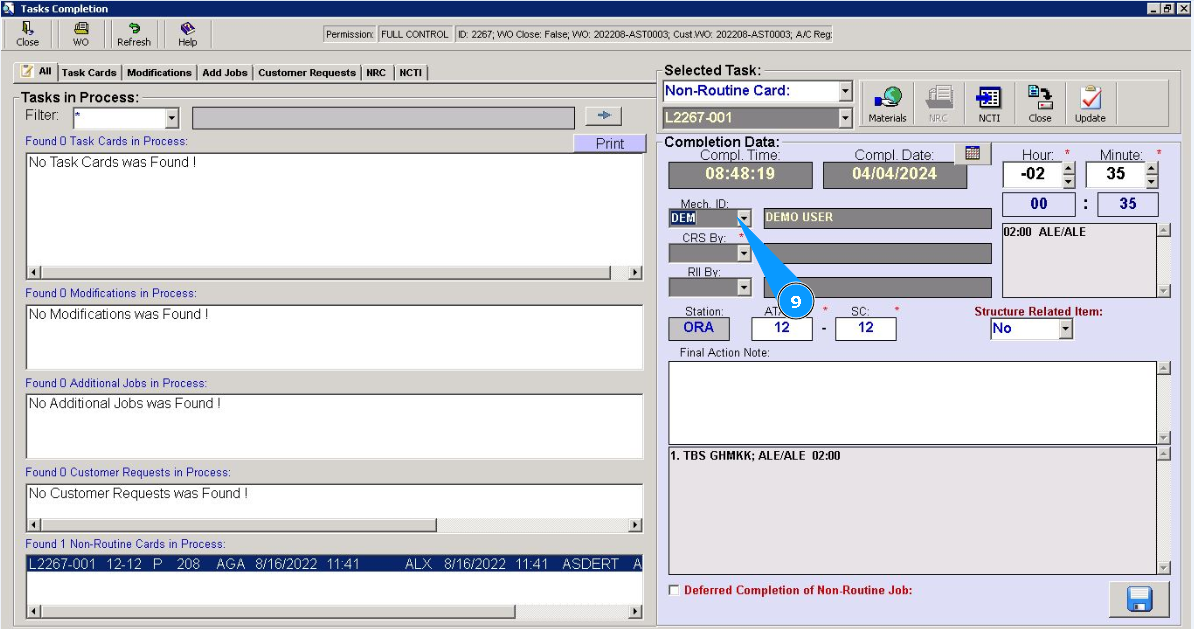The height and width of the screenshot is (629, 1194).
Task: Click the Hour value field showing -02
Action: [x=1033, y=174]
